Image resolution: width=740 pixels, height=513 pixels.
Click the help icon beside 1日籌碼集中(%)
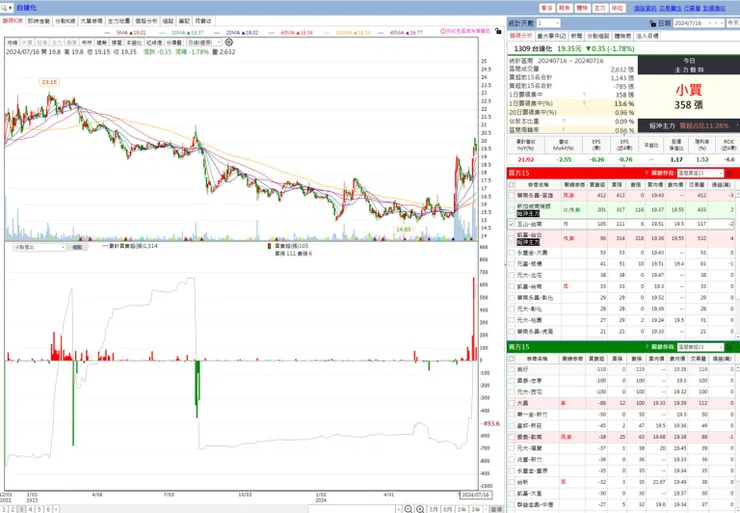pos(585,103)
